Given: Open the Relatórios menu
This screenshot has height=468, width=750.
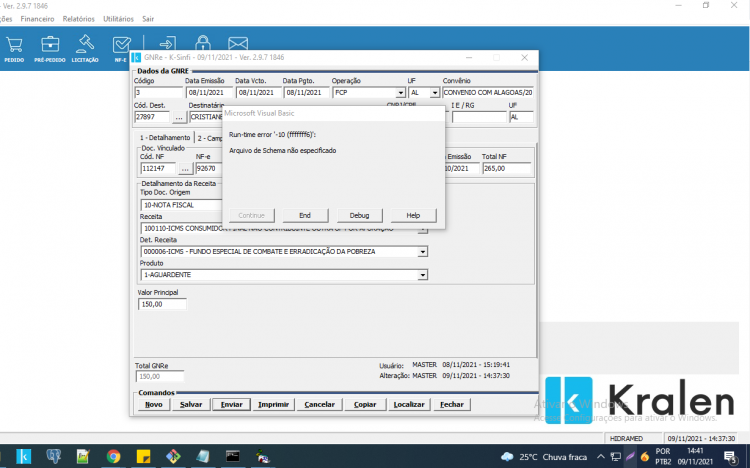Looking at the screenshot, I should pyautogui.click(x=78, y=19).
